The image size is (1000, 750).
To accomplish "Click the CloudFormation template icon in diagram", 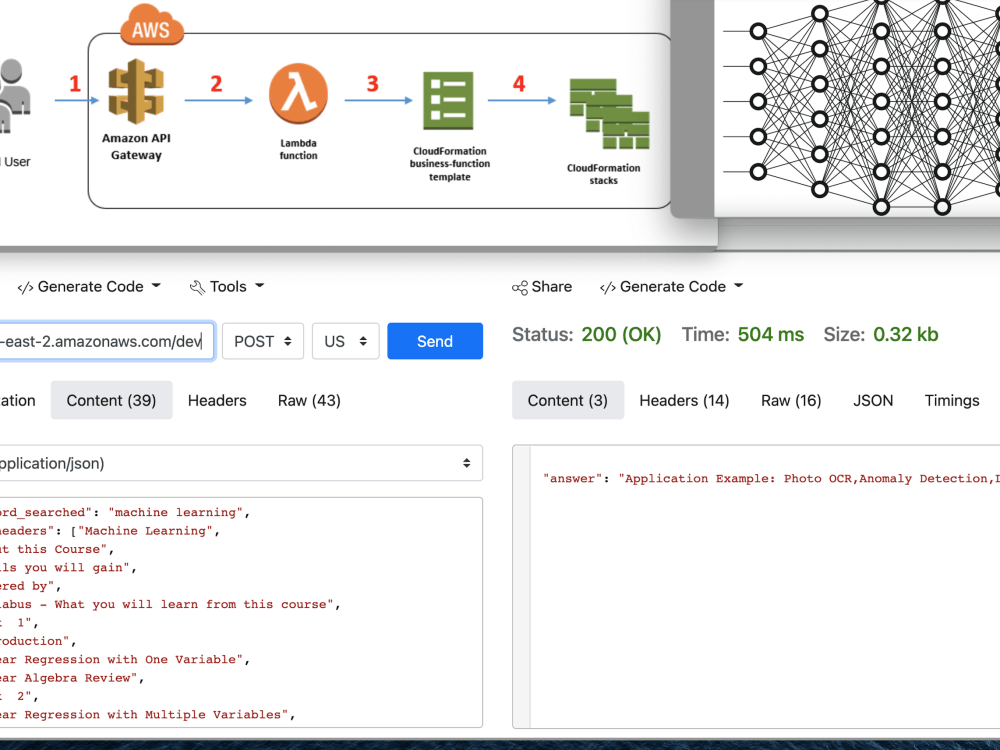I will pyautogui.click(x=448, y=101).
